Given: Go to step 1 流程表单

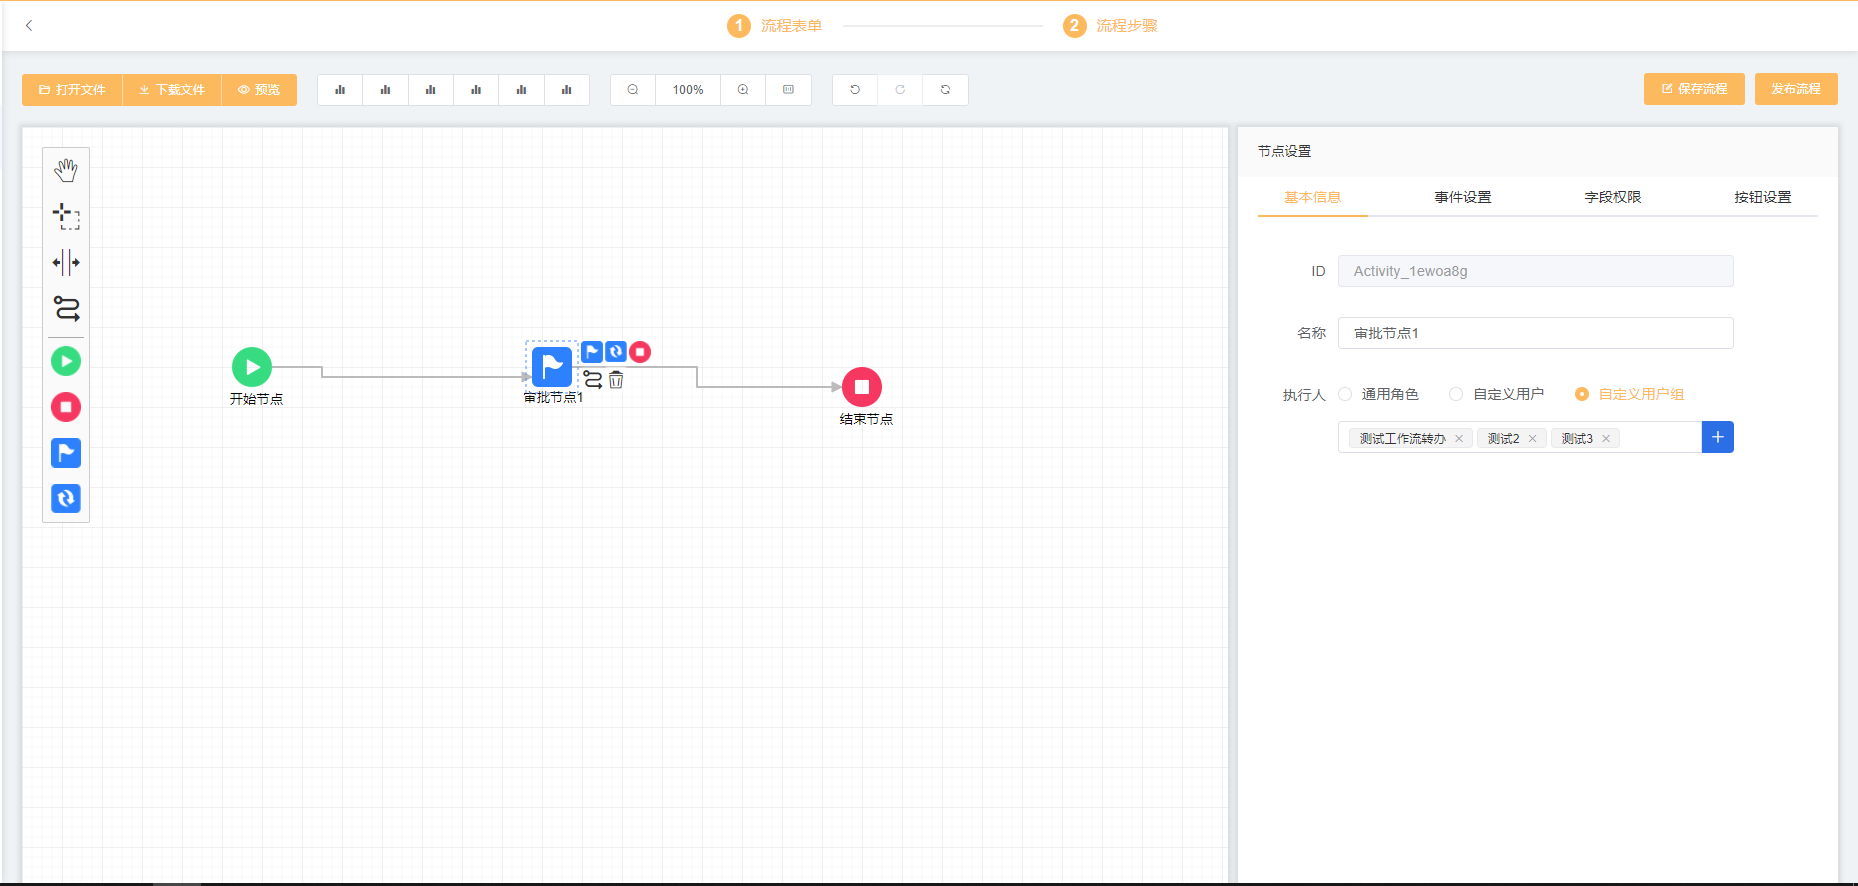Looking at the screenshot, I should coord(775,25).
